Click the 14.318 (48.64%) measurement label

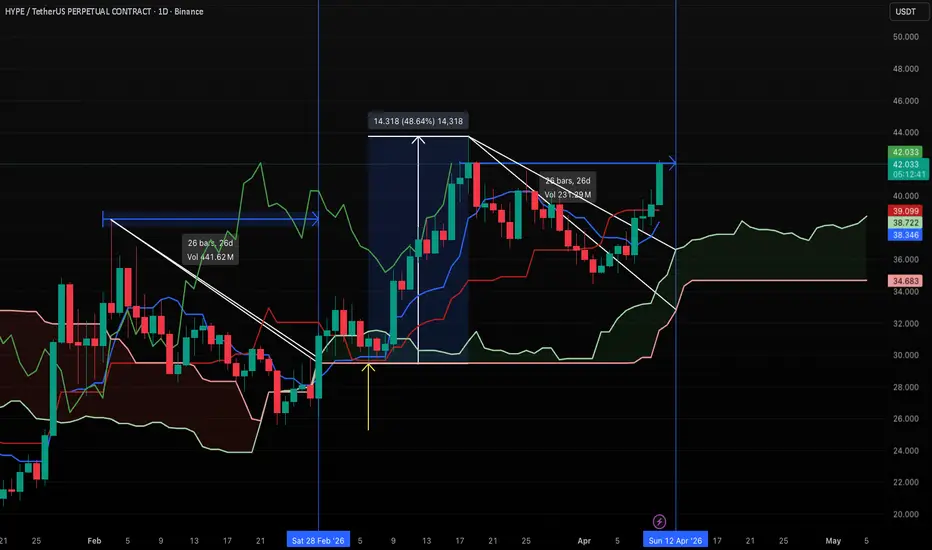418,121
